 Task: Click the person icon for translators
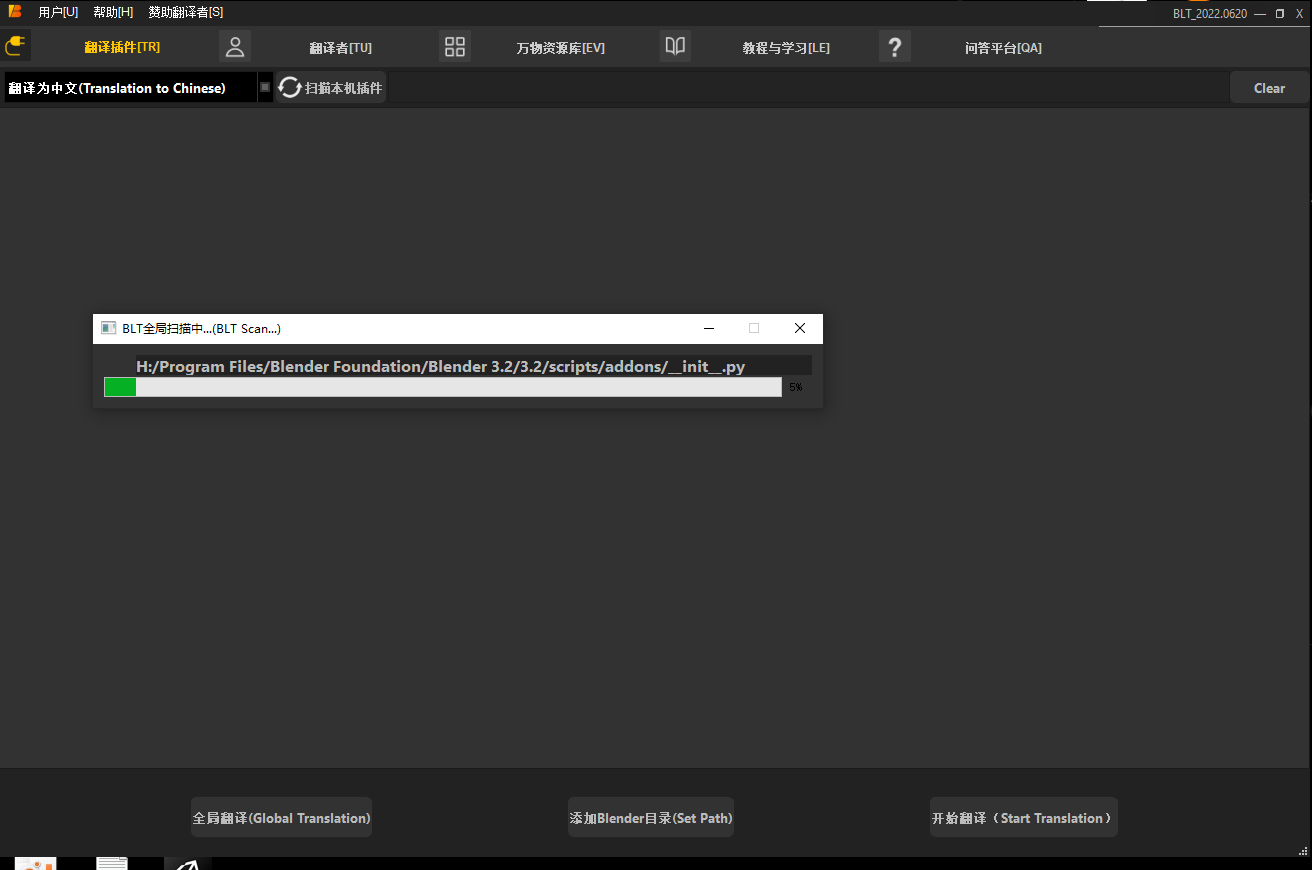tap(235, 46)
